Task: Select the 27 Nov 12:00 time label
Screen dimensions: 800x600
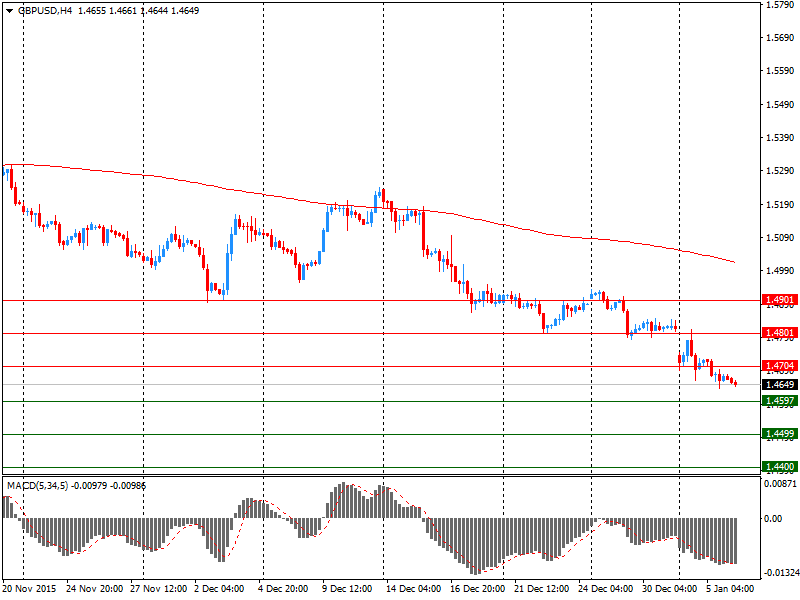Action: [159, 588]
